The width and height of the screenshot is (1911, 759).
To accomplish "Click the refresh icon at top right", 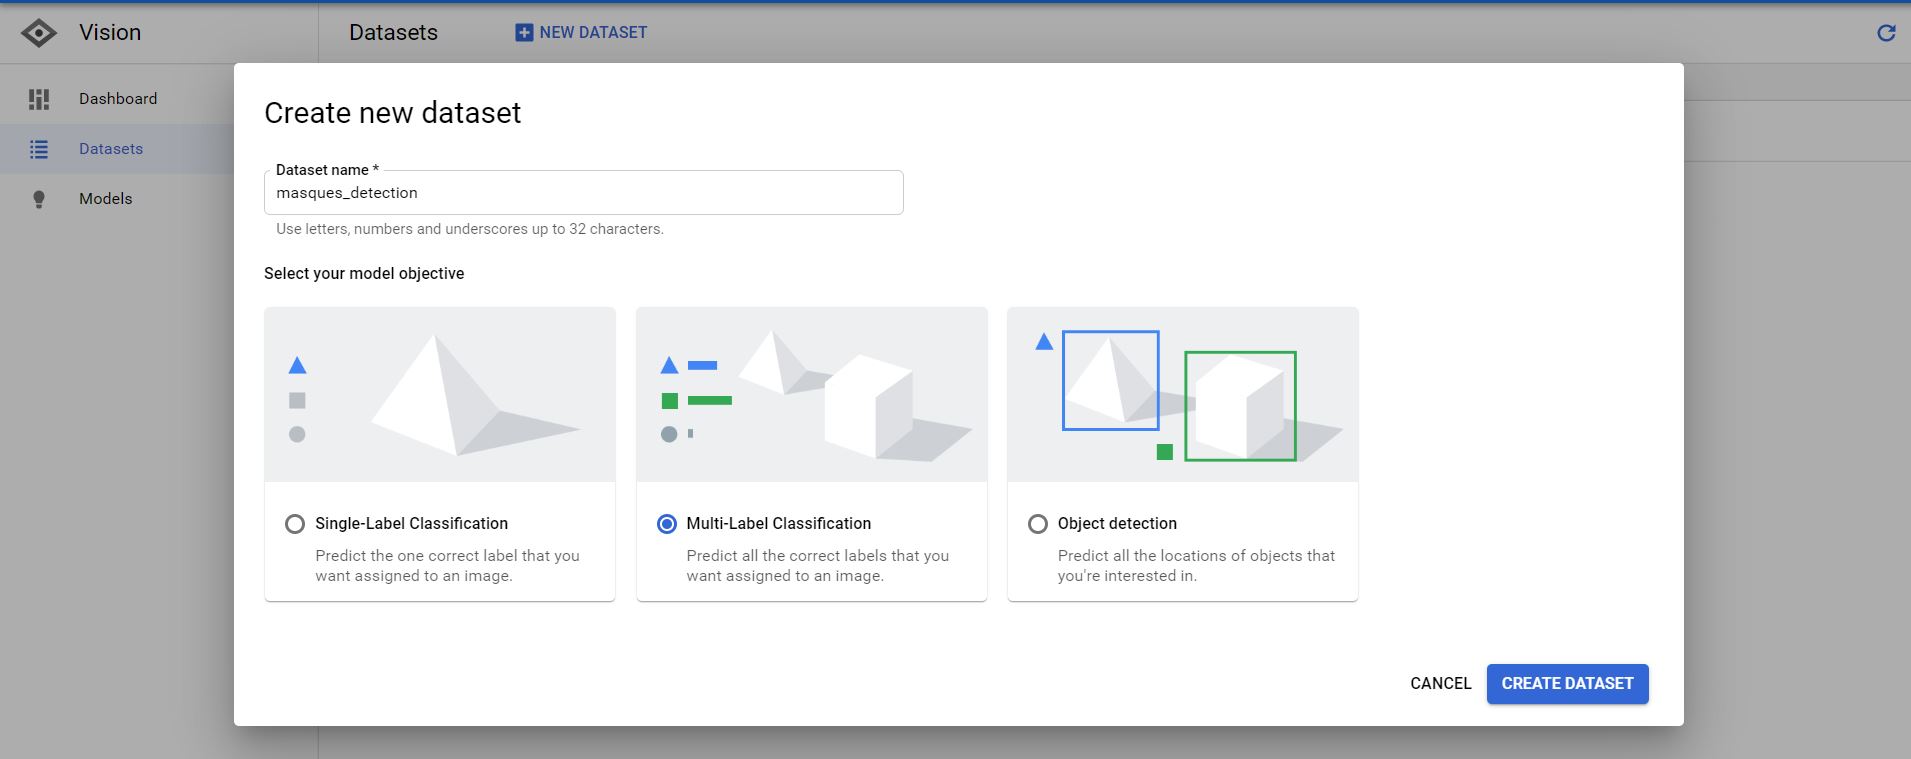I will point(1886,33).
